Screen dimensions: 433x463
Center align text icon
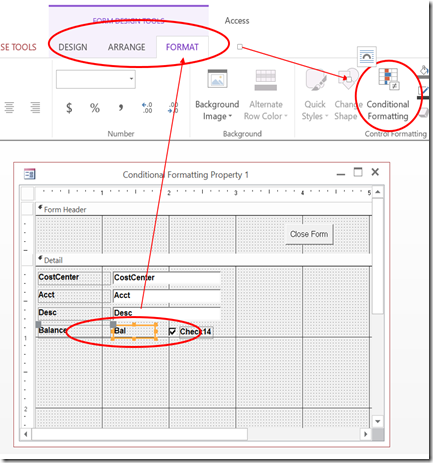tap(9, 107)
